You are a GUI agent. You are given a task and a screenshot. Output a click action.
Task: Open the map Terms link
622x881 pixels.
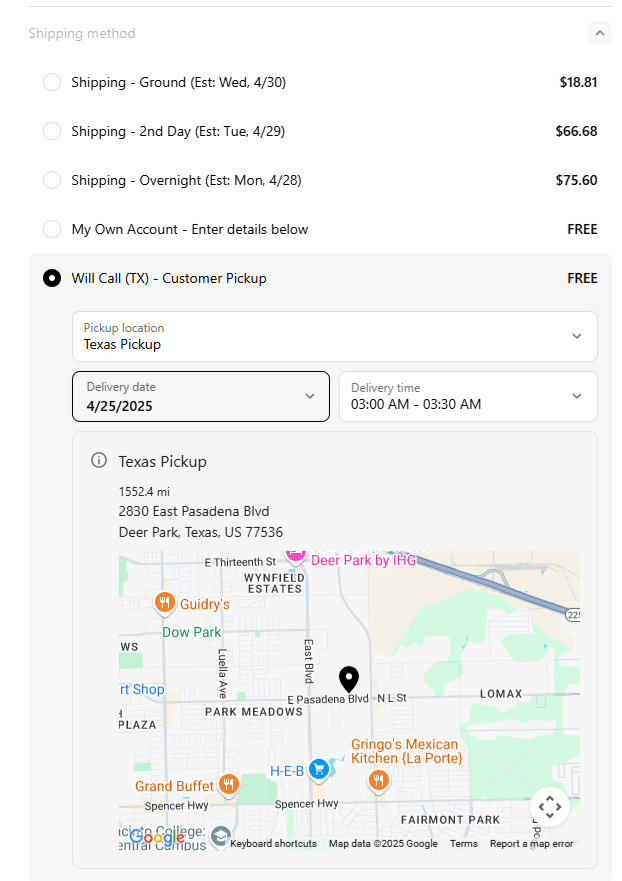[x=463, y=844]
